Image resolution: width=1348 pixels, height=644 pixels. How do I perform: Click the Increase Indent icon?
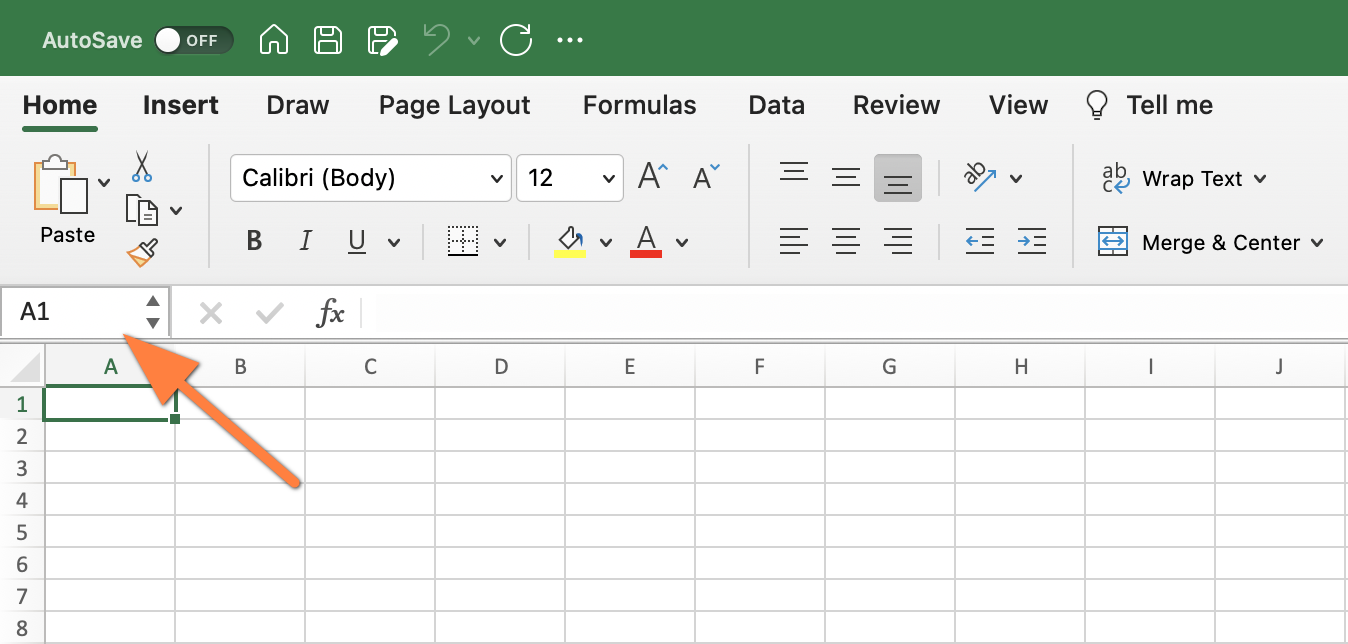pos(1032,241)
